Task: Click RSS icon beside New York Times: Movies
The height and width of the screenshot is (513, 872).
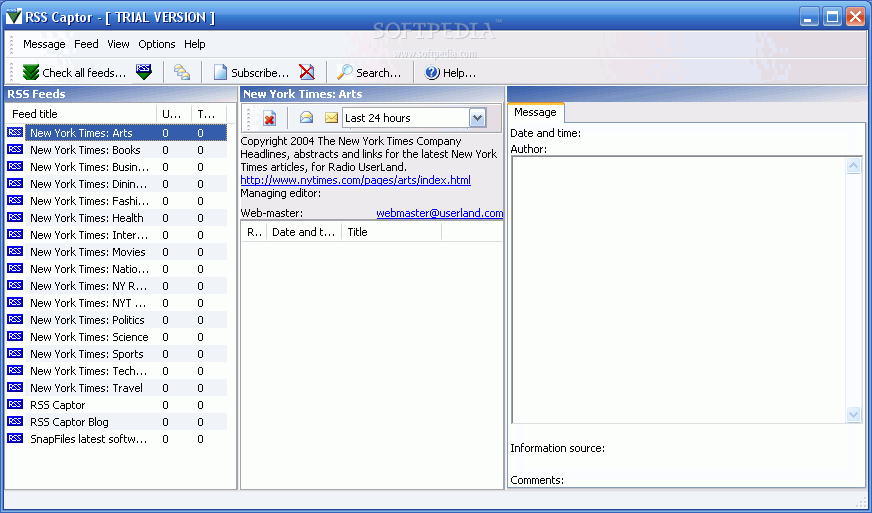Action: [15, 251]
